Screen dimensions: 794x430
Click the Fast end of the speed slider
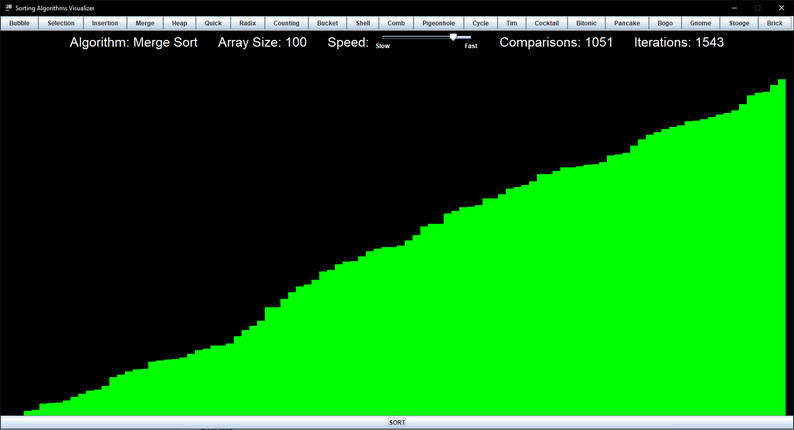471,46
